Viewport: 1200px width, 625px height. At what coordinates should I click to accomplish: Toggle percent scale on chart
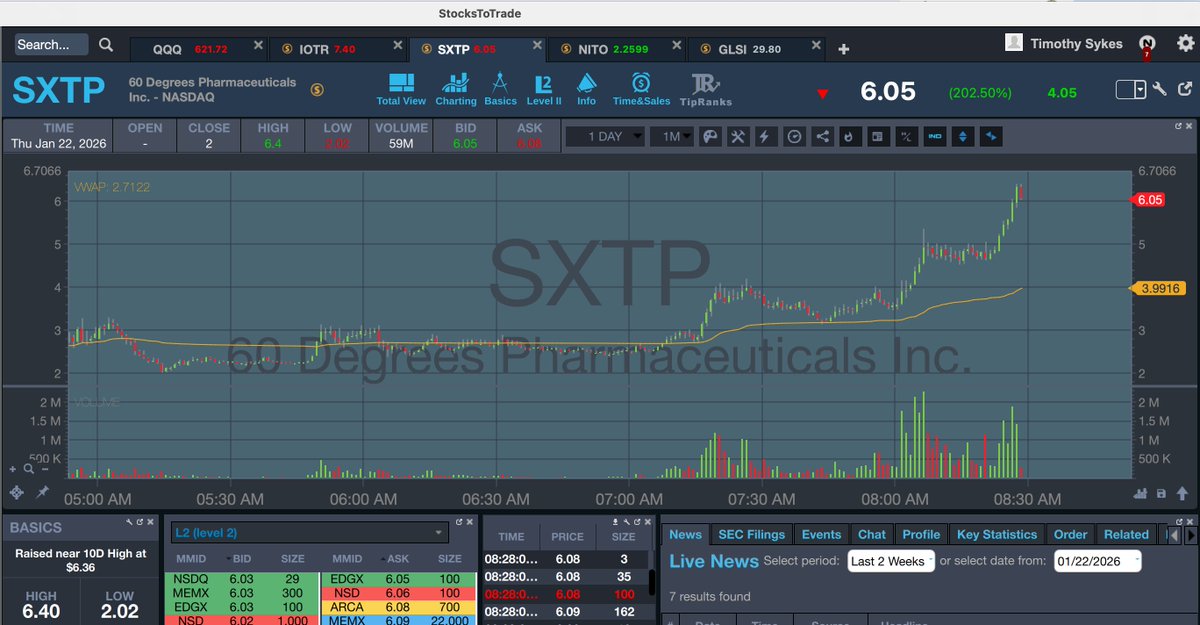pyautogui.click(x=906, y=136)
